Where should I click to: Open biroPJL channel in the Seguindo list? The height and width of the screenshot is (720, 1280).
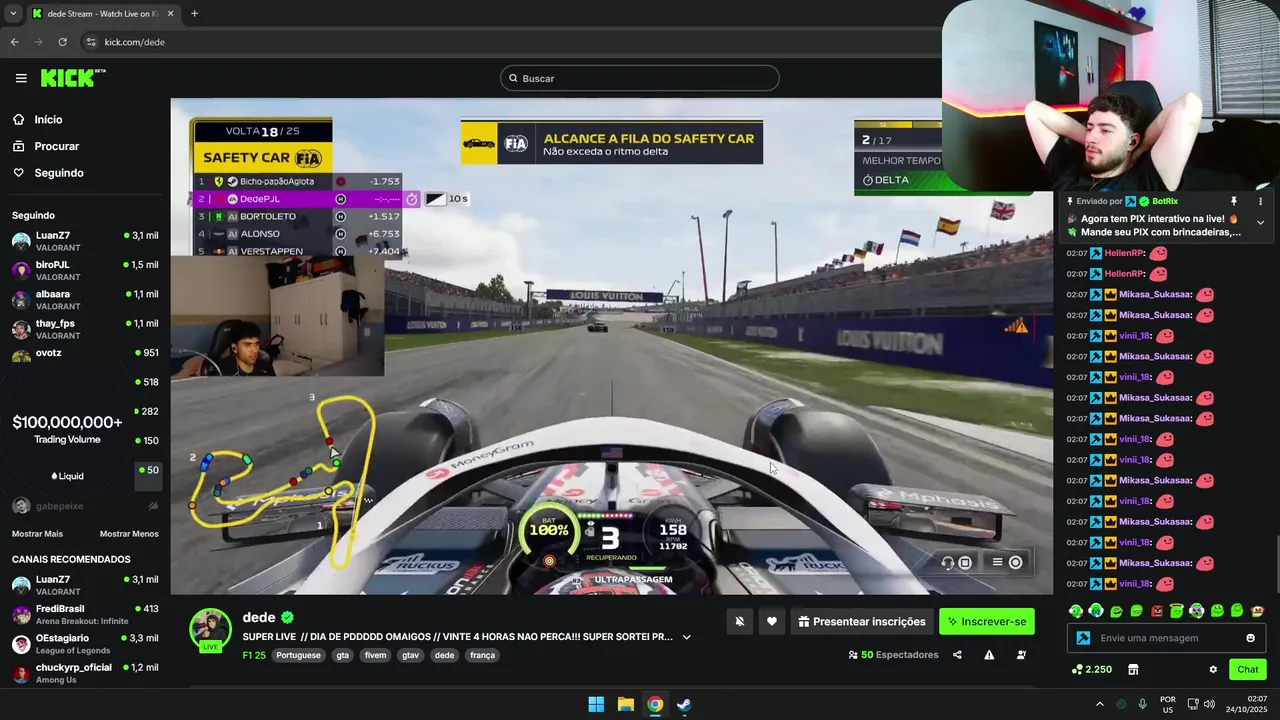(85, 270)
